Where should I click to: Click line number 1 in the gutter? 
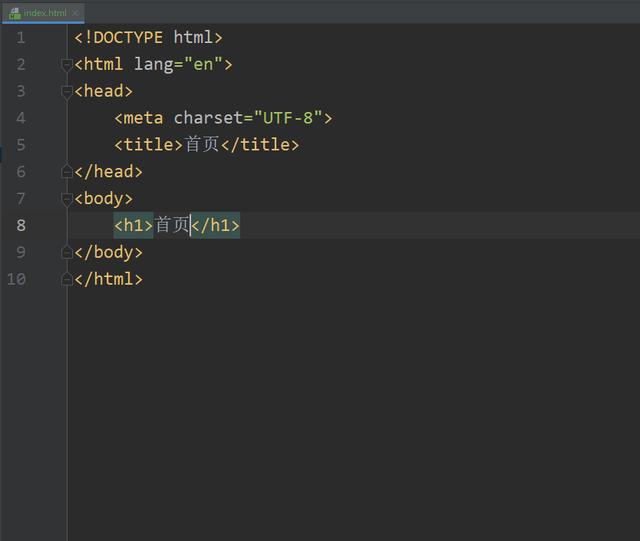[21, 38]
